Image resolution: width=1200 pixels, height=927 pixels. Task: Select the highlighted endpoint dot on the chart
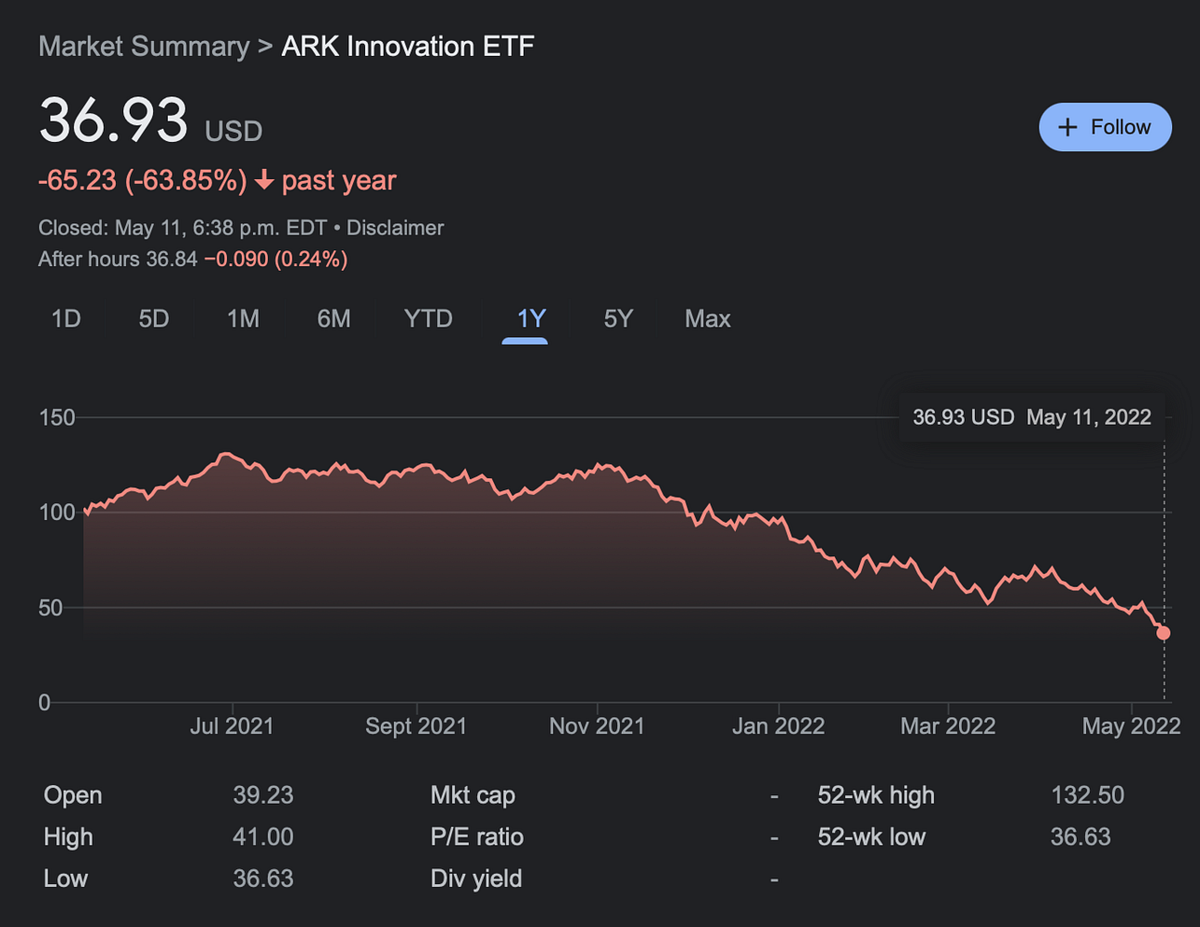click(1163, 632)
